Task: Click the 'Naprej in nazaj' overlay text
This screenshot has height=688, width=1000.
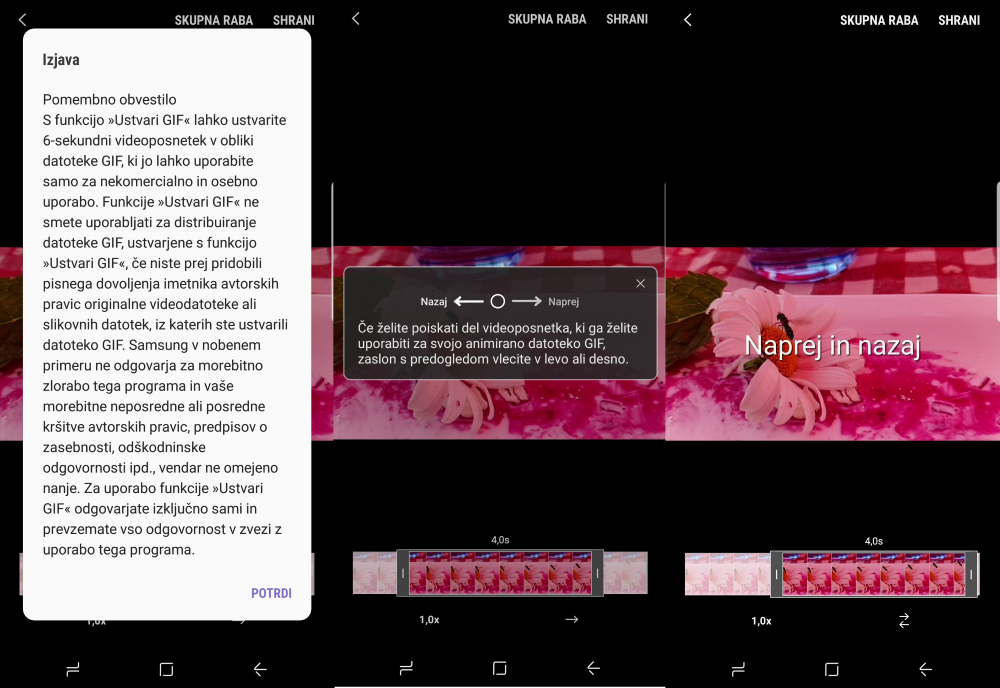Action: point(832,346)
